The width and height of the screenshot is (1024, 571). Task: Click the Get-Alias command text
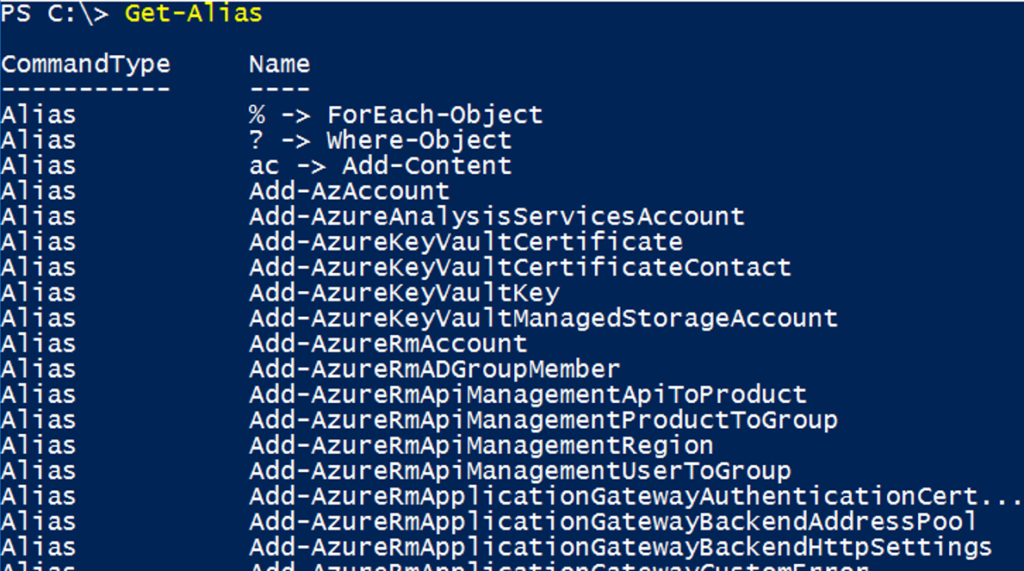point(193,13)
